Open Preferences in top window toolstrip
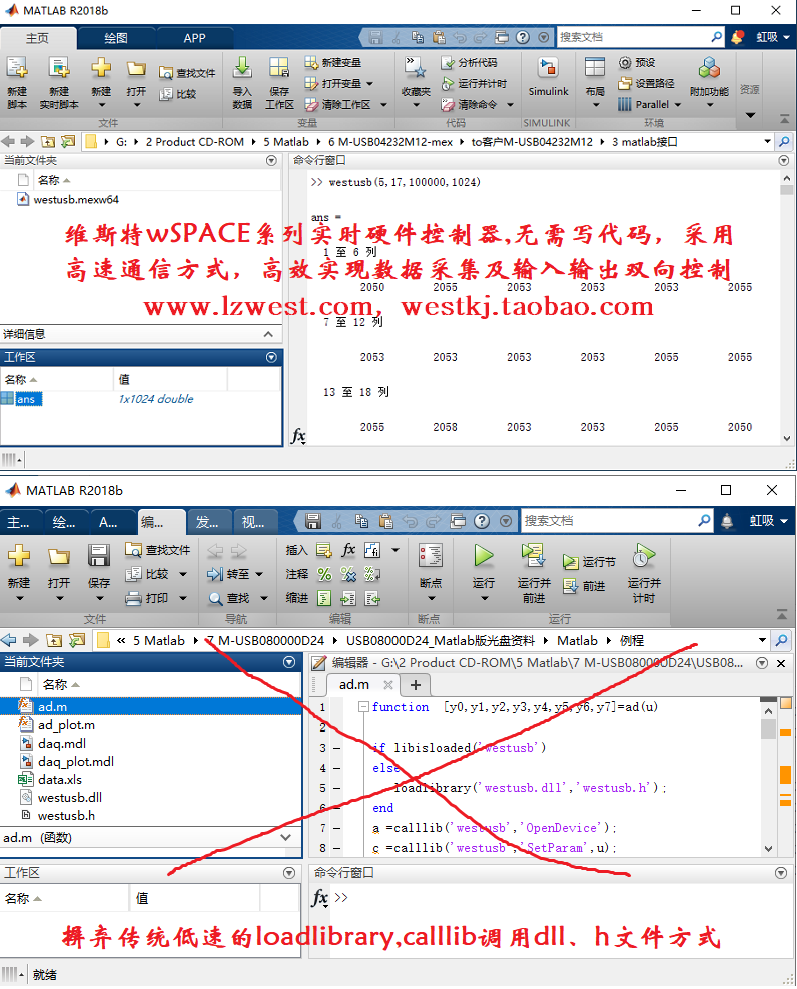Image resolution: width=797 pixels, height=989 pixels. (637, 62)
